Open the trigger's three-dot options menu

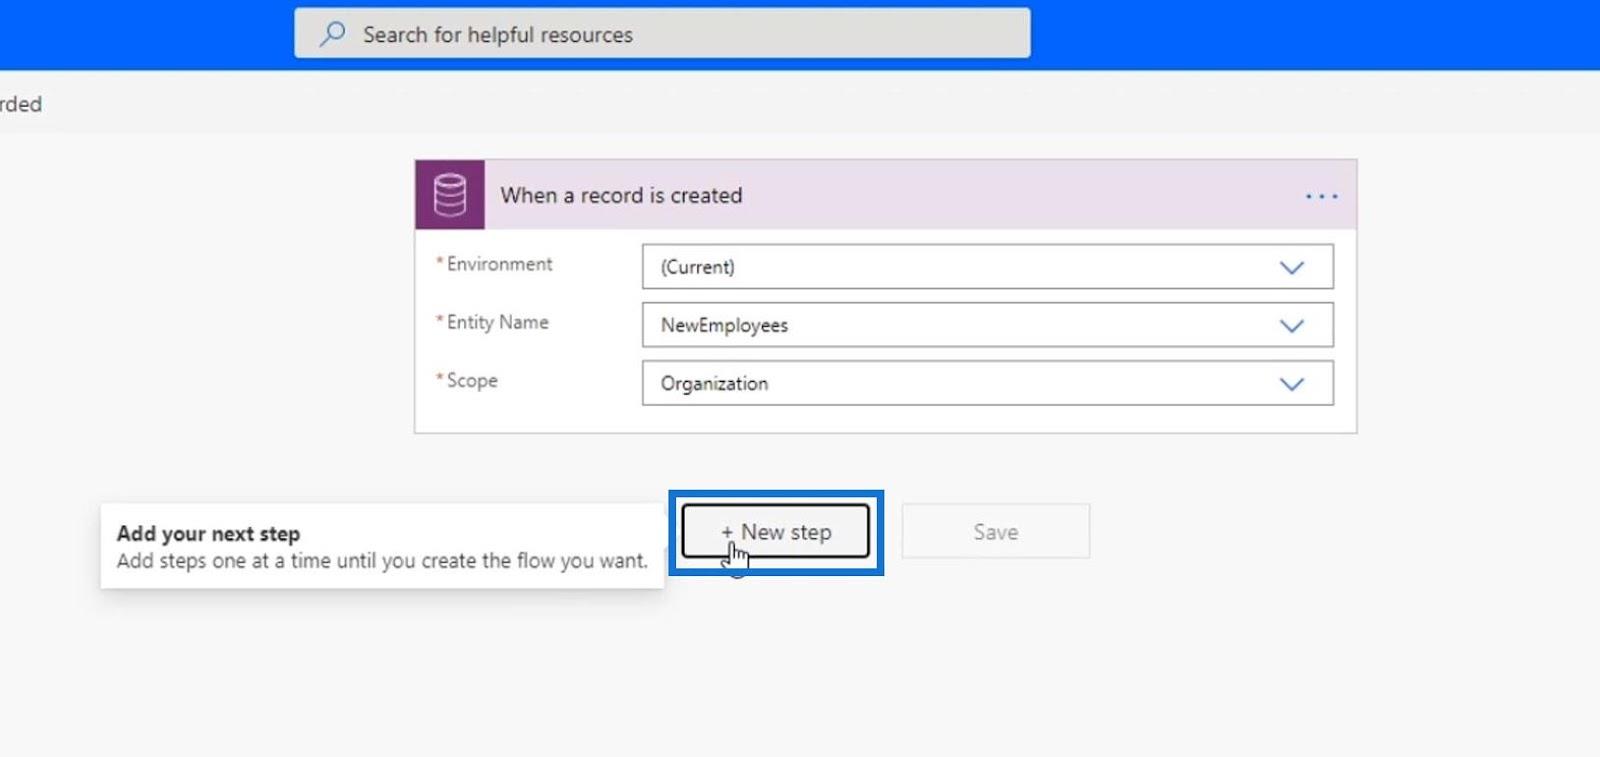coord(1321,196)
